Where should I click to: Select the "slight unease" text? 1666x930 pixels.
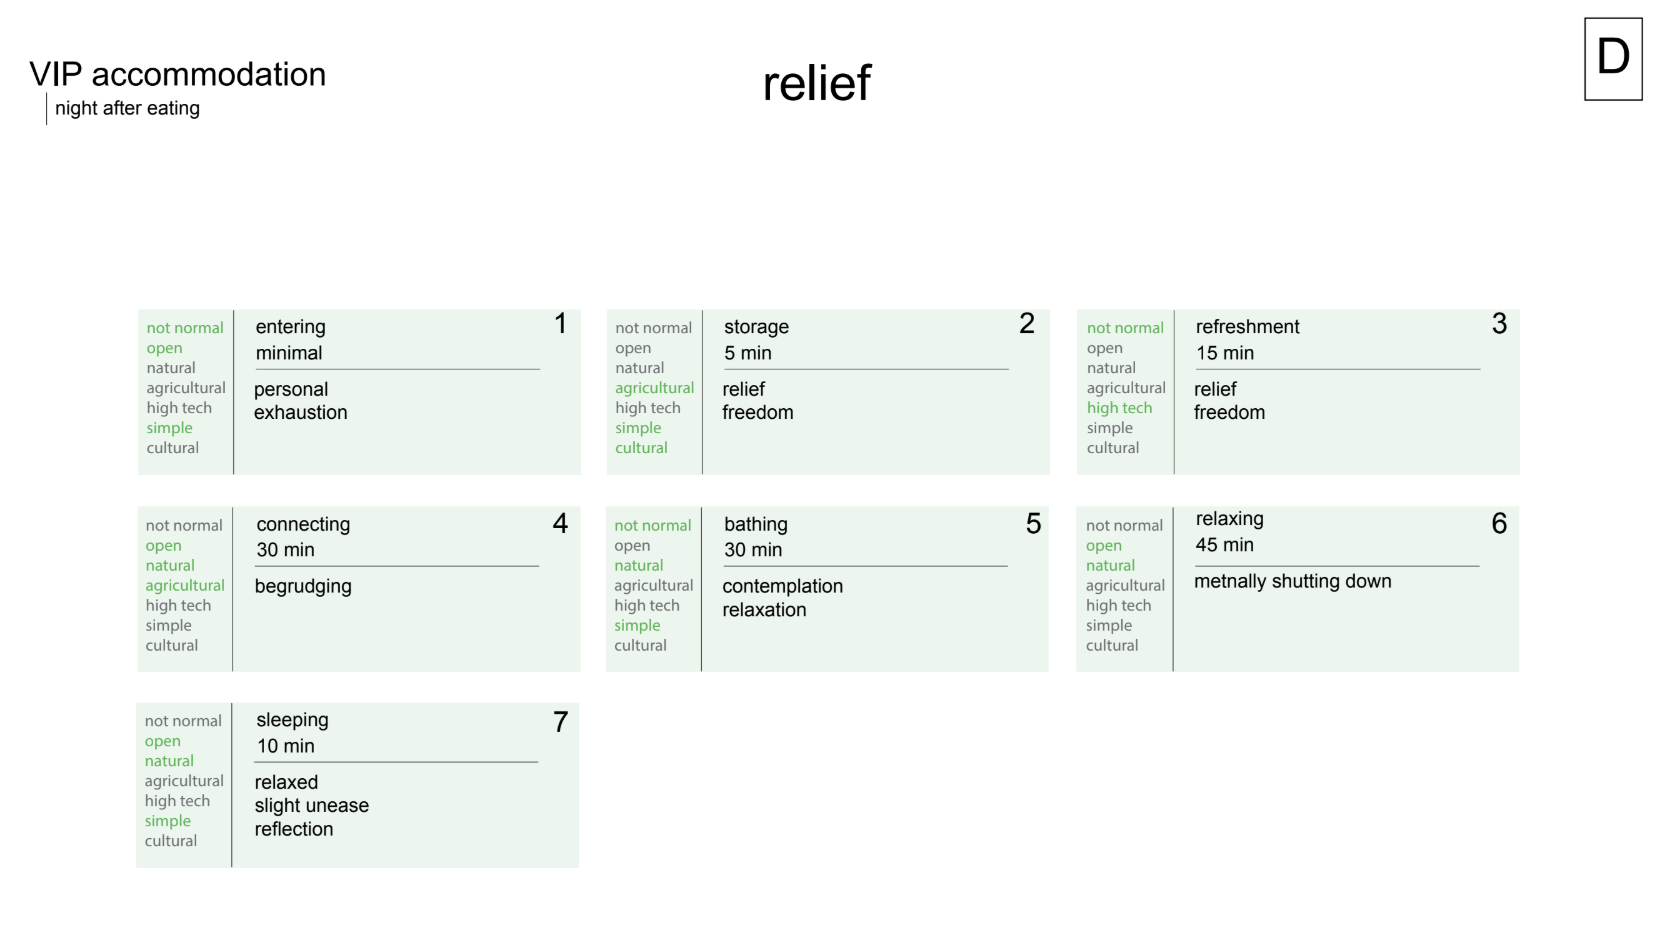[311, 806]
